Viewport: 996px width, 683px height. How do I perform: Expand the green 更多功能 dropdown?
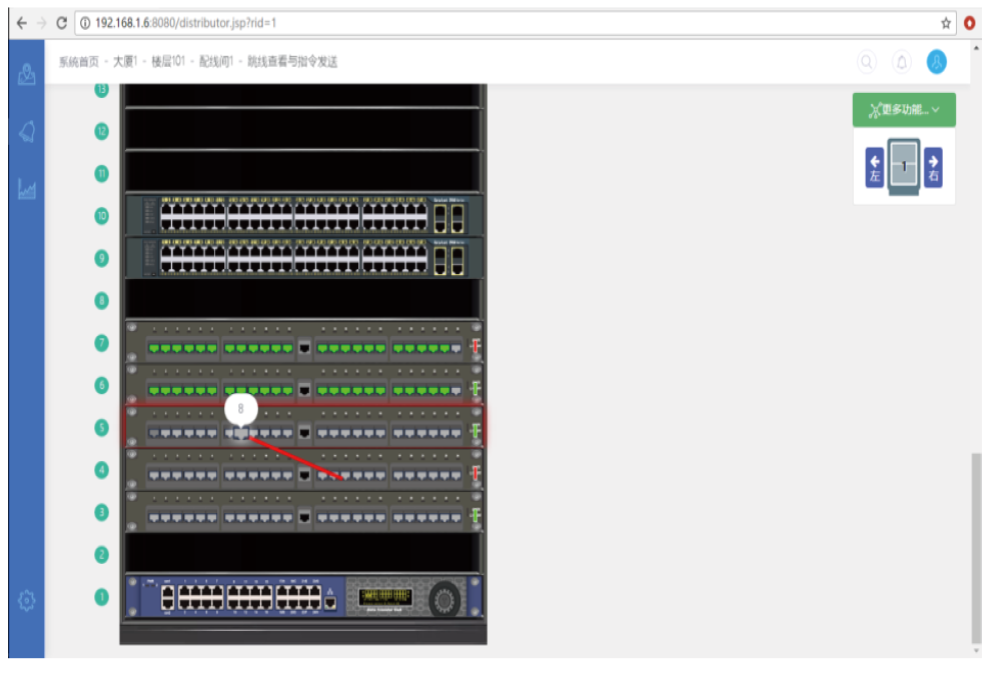904,110
